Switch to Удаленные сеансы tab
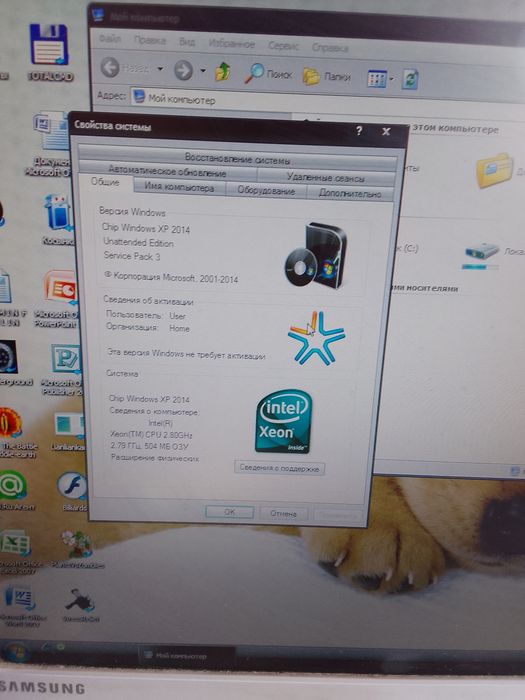Image resolution: width=525 pixels, height=700 pixels. click(x=325, y=177)
